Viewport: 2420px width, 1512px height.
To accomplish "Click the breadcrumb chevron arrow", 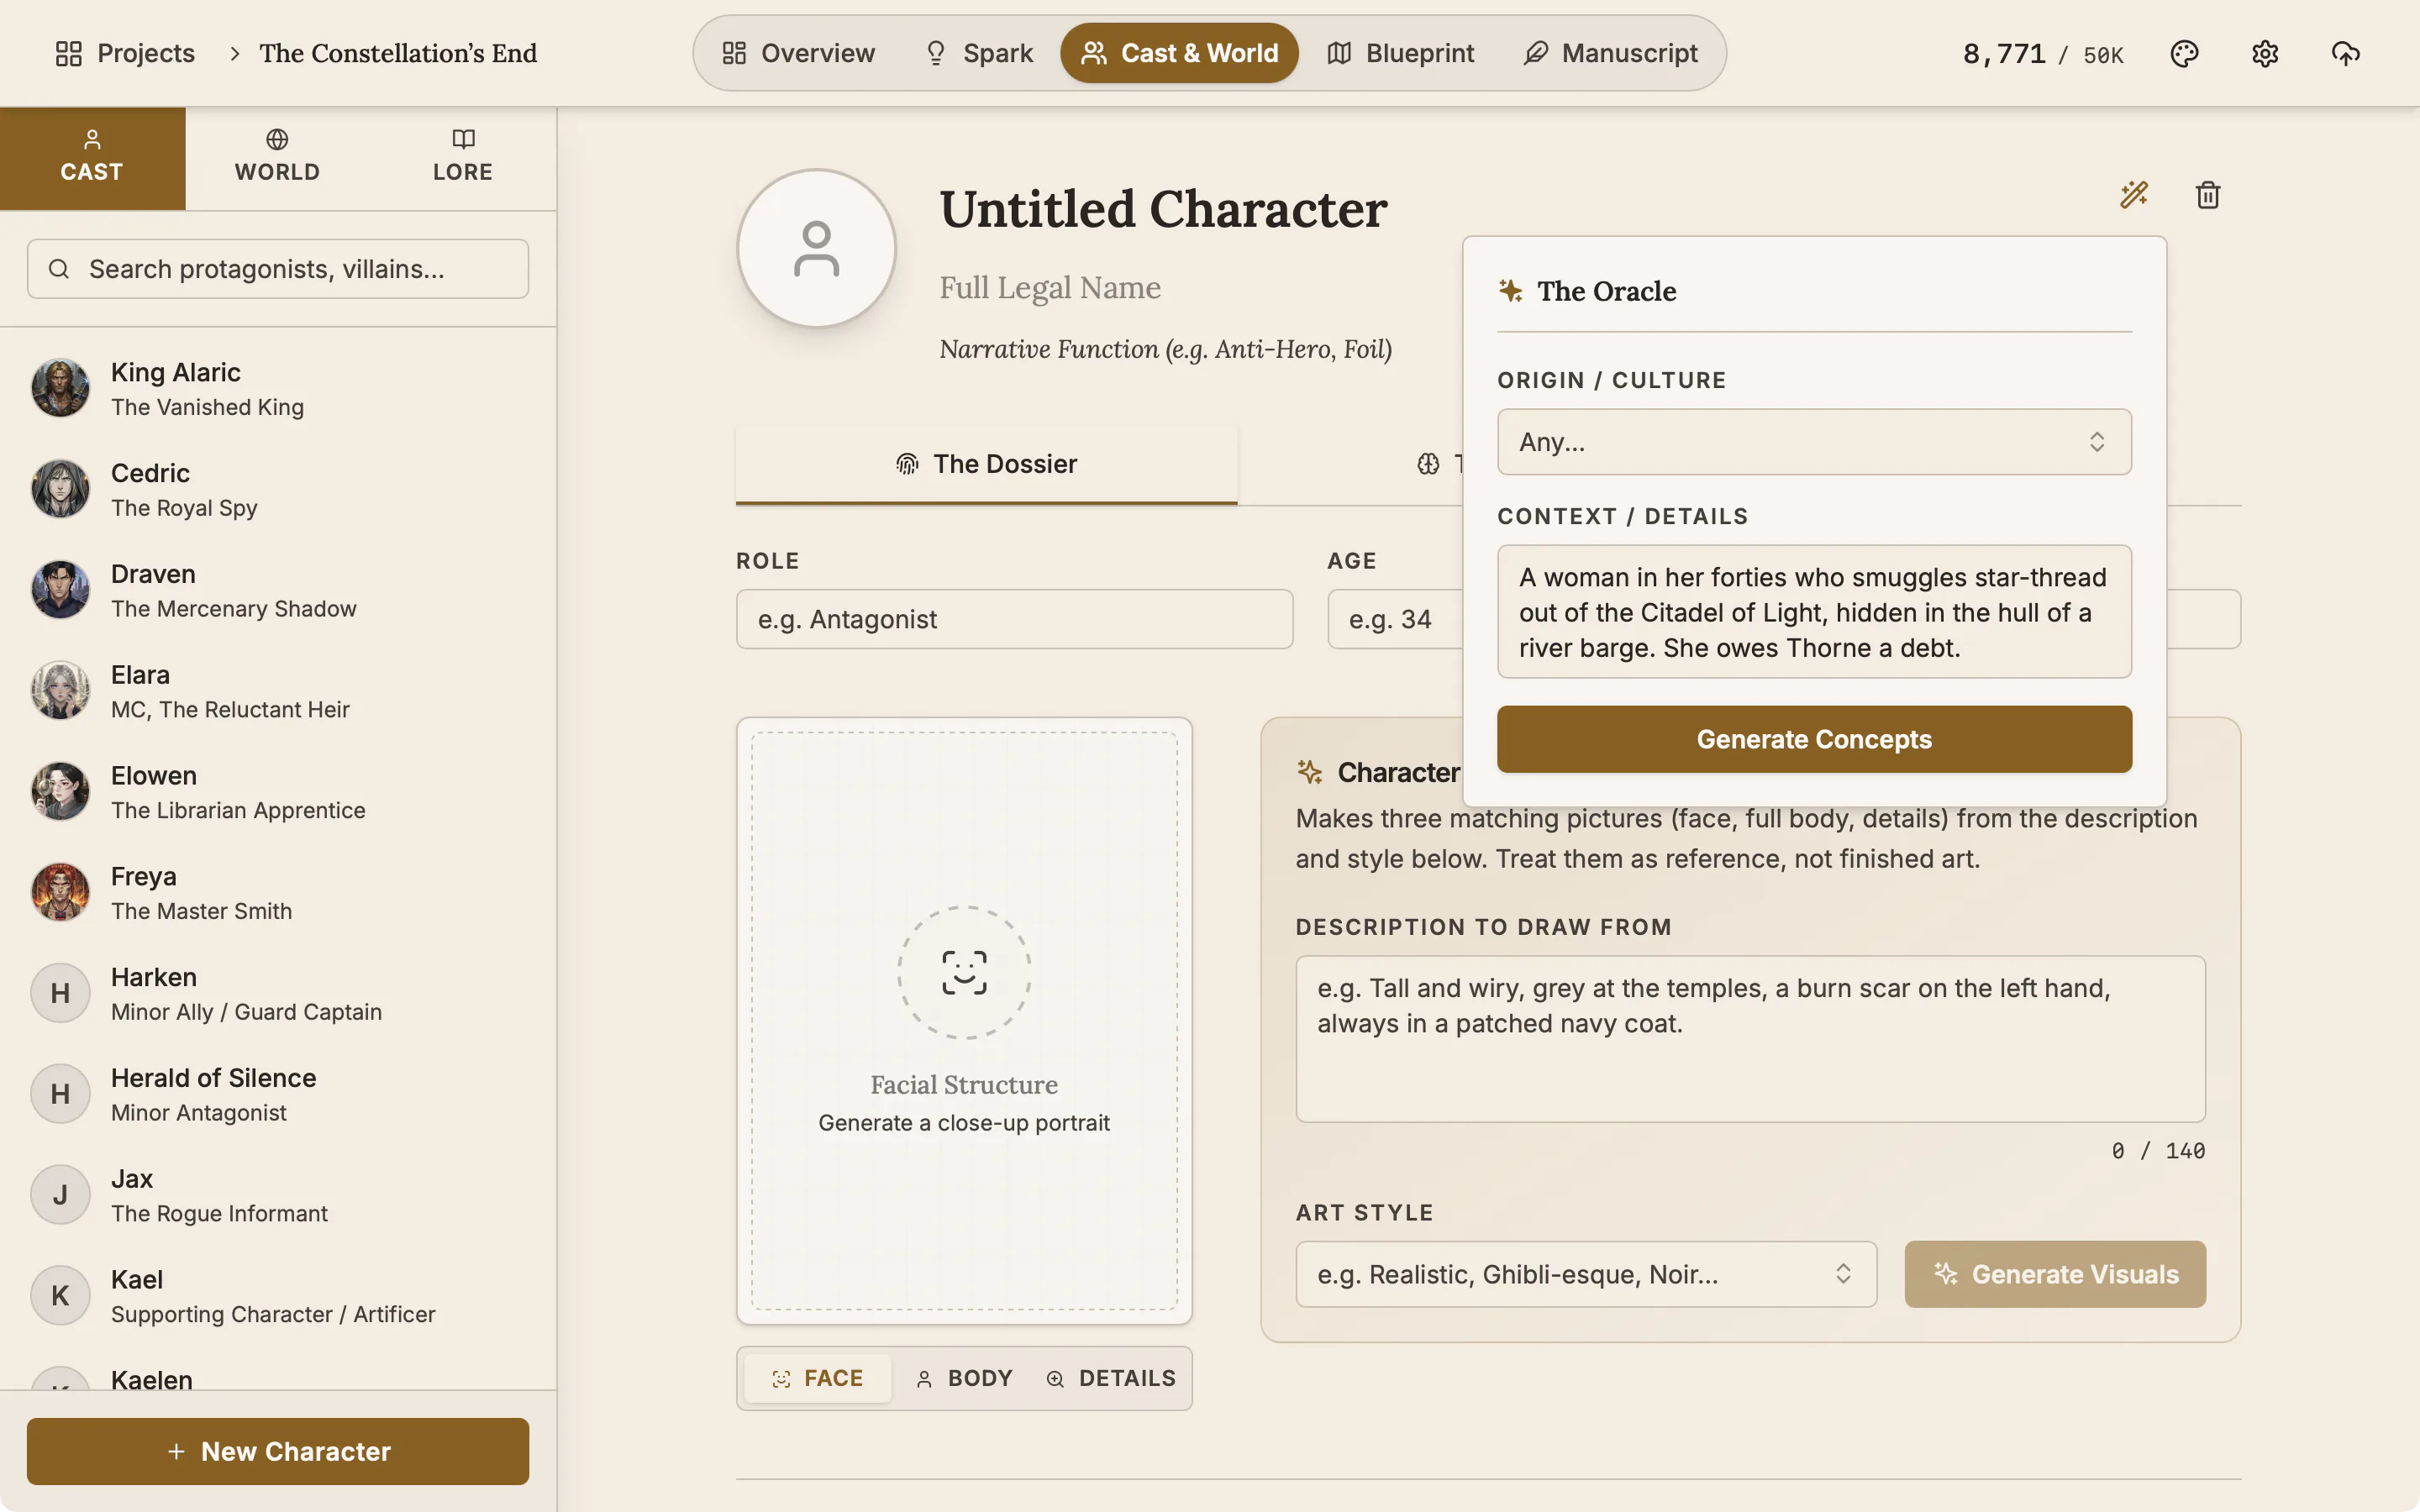I will 234,53.
